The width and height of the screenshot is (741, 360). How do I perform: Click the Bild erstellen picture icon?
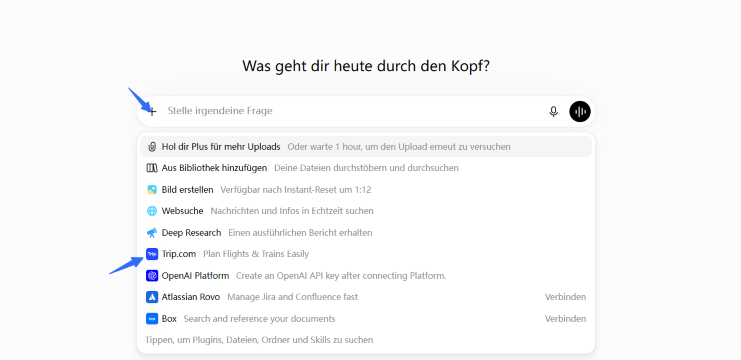tap(152, 190)
